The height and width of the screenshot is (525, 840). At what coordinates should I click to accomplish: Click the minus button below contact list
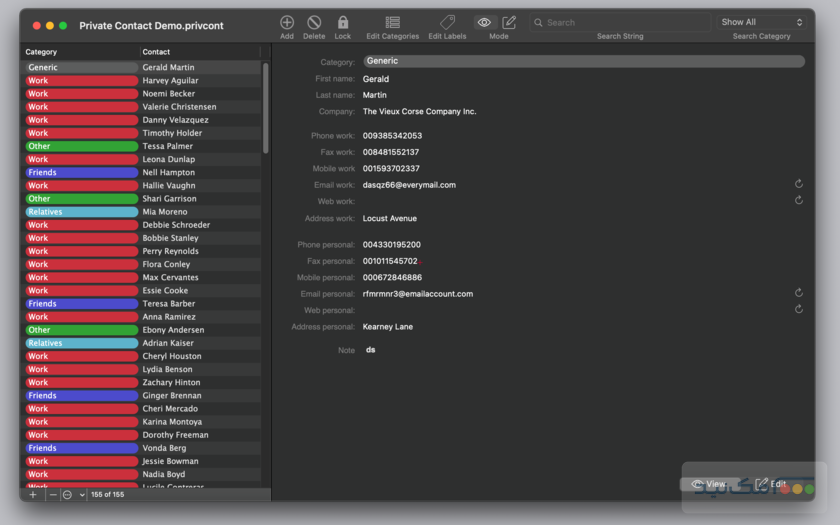[52, 495]
